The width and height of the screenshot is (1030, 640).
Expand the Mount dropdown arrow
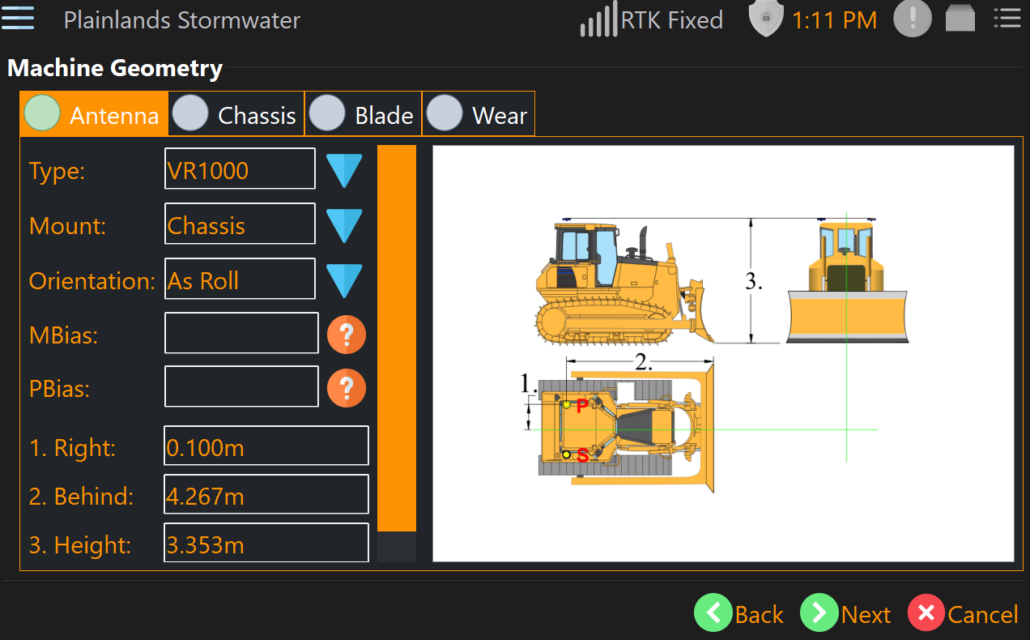[x=344, y=226]
